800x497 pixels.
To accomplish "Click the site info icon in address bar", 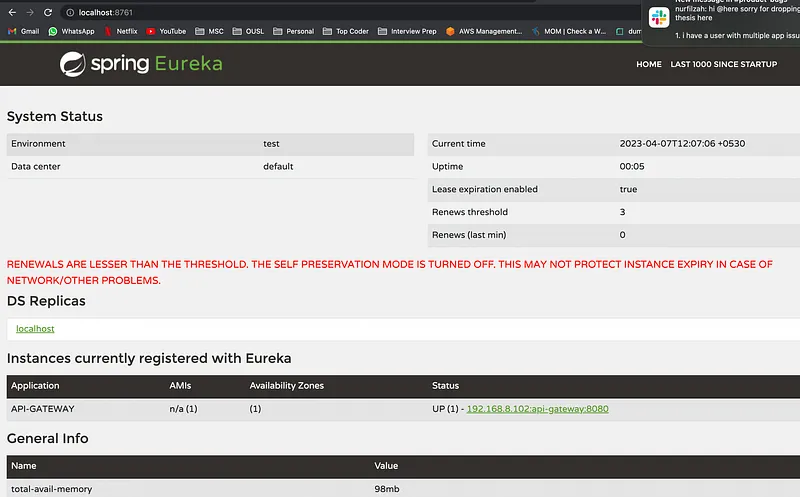I will click(70, 12).
